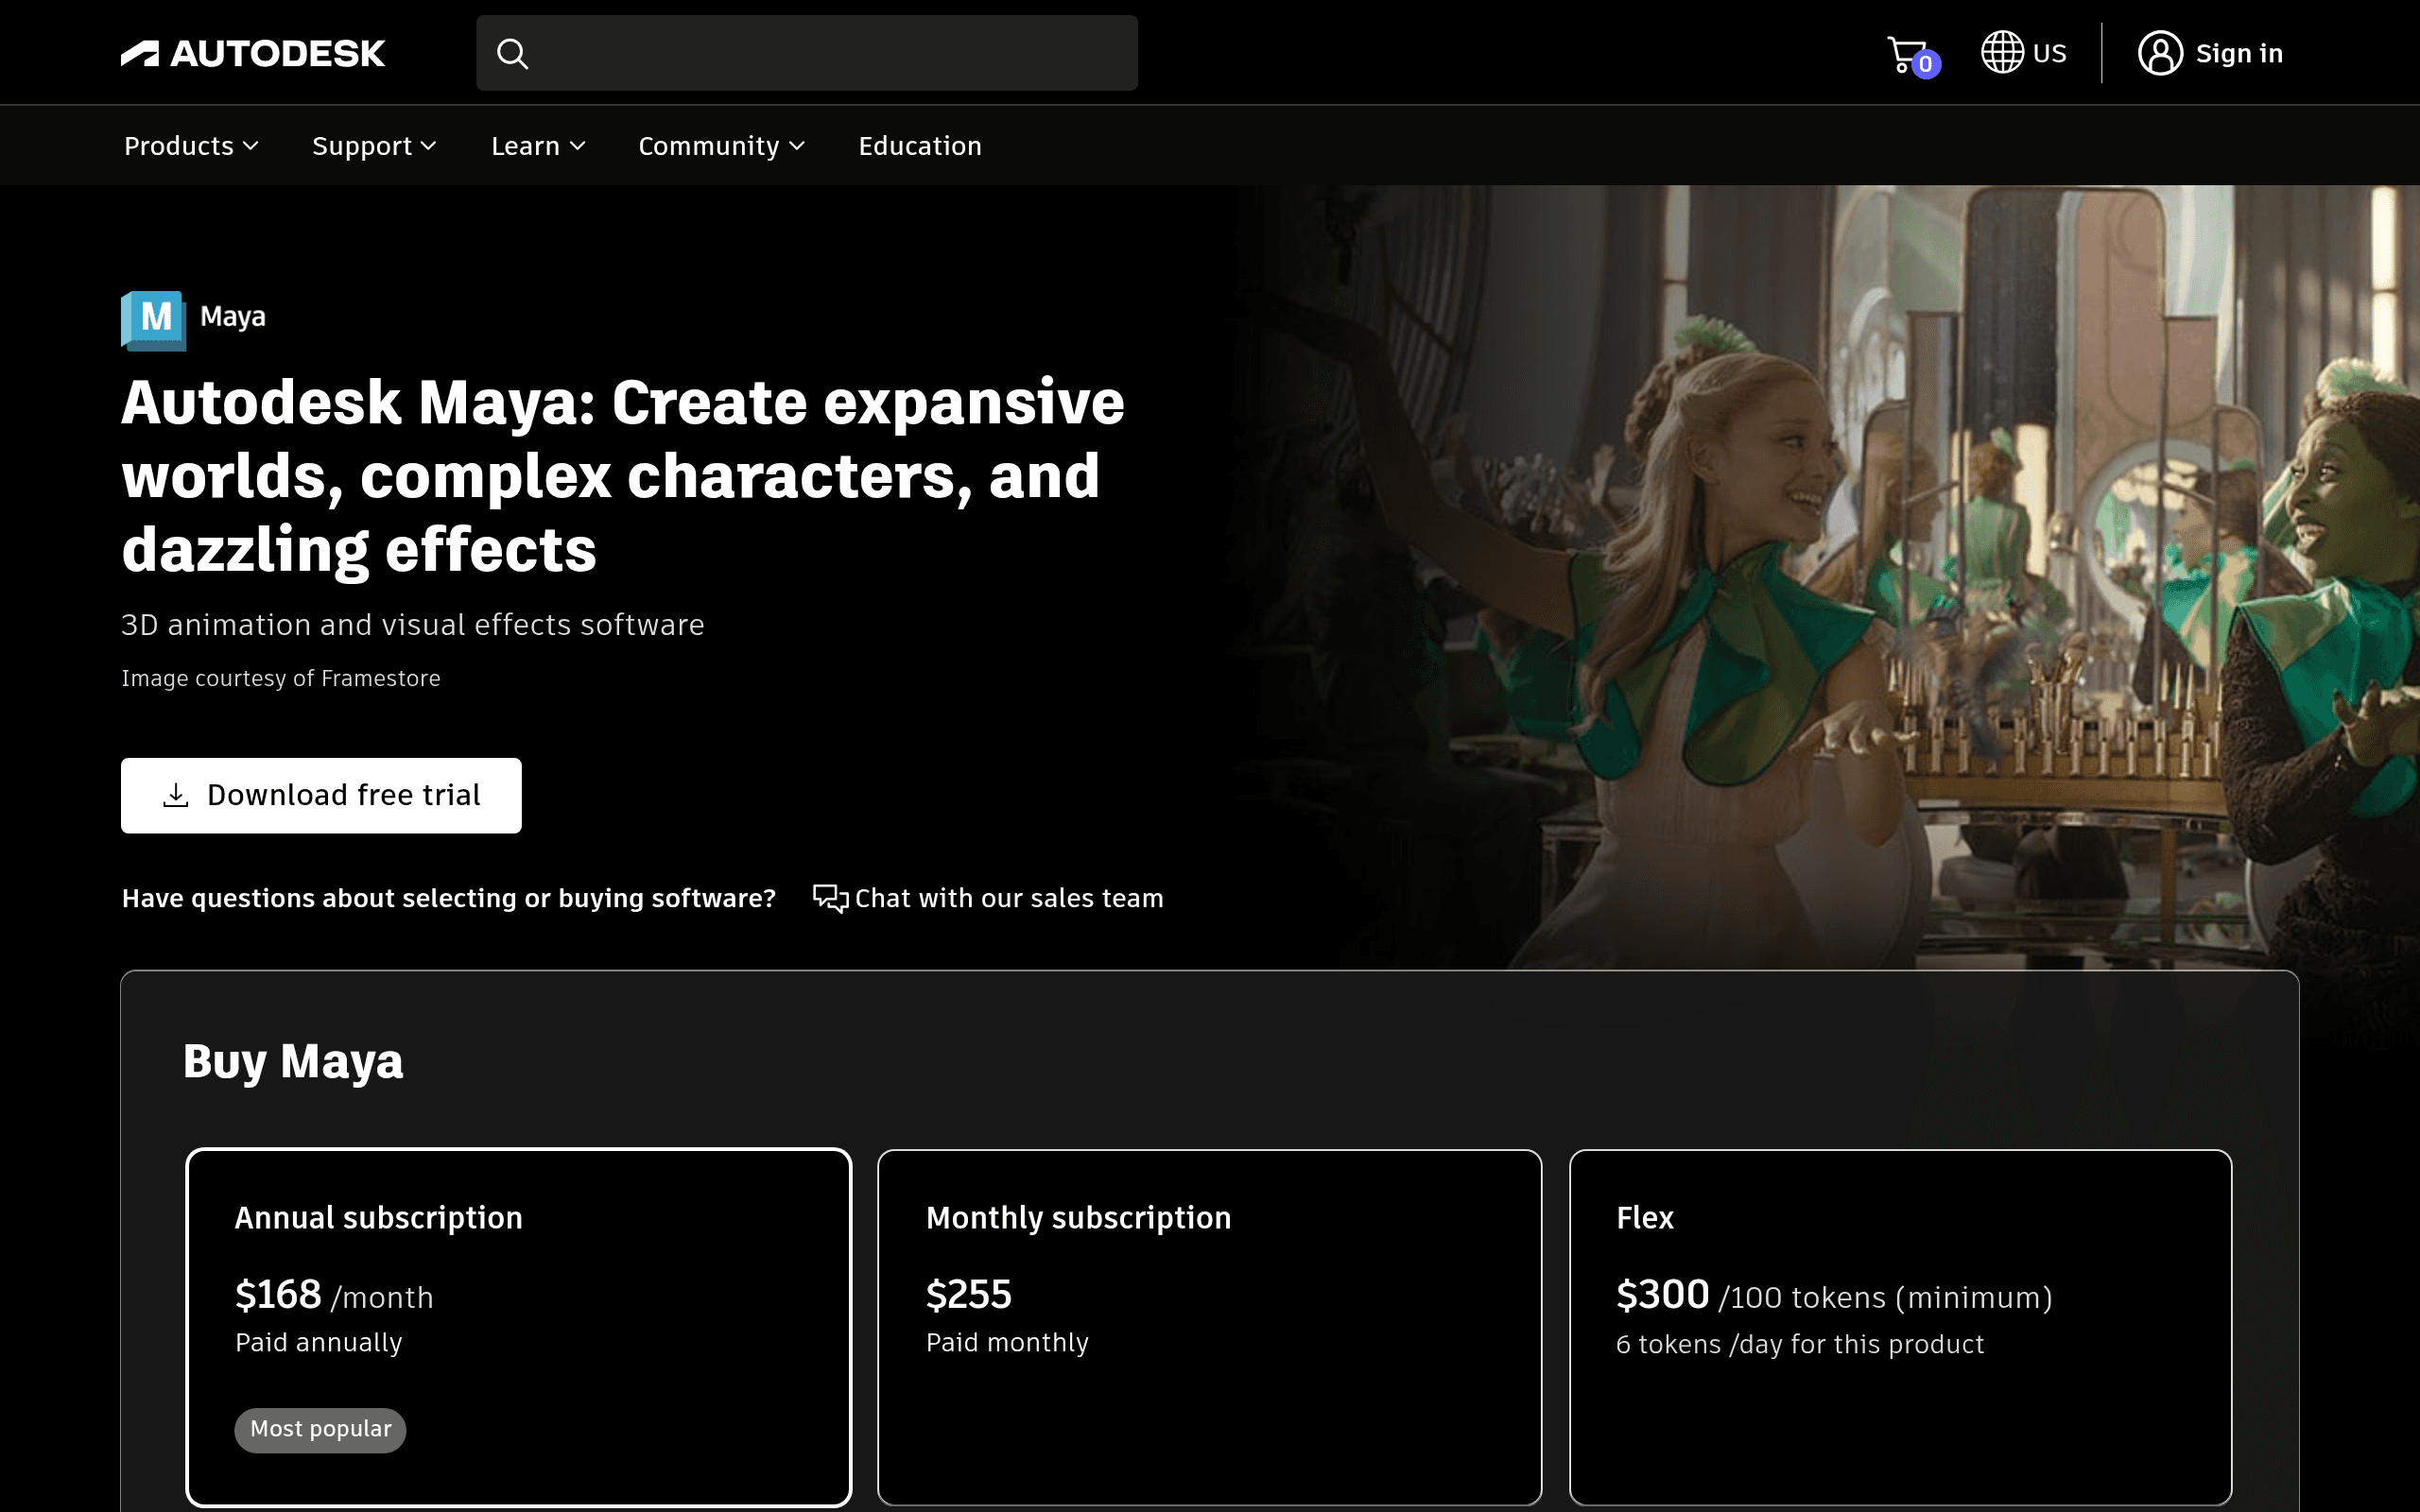Click the download arrow icon

(x=176, y=795)
